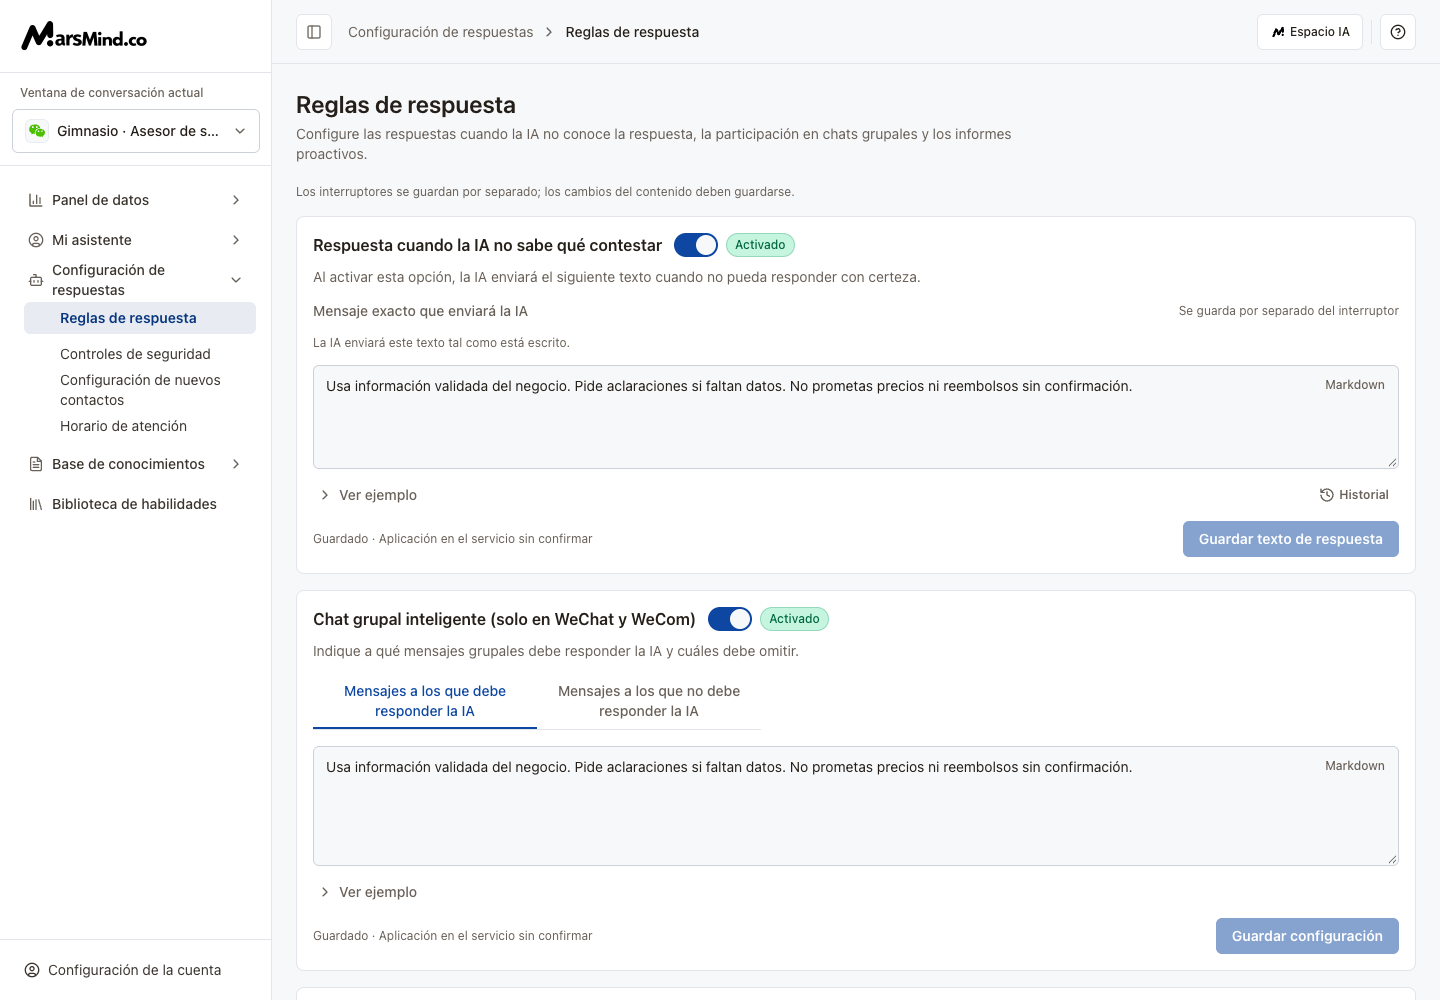This screenshot has height=1000, width=1440.
Task: Expand the Base de conocimientos chevron
Action: coord(236,464)
